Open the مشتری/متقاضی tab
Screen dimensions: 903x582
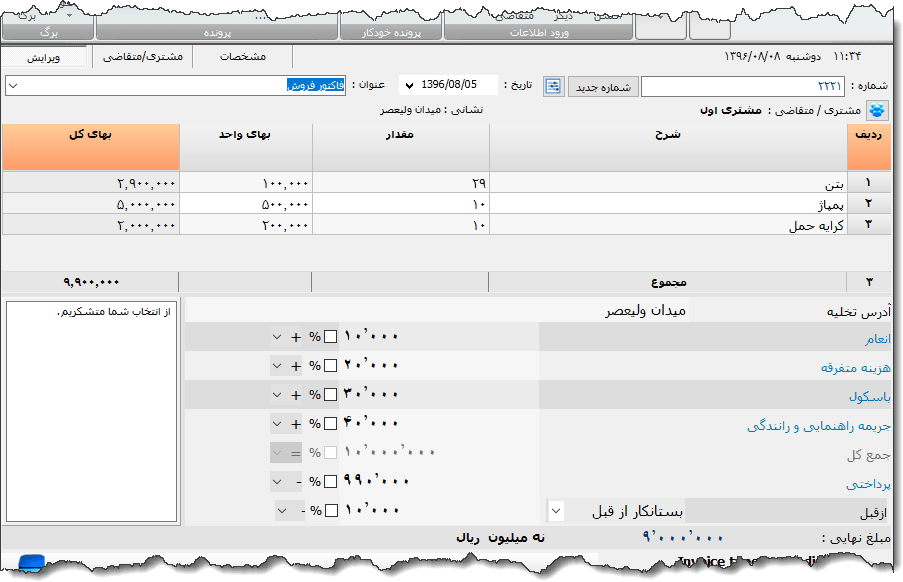[x=147, y=57]
